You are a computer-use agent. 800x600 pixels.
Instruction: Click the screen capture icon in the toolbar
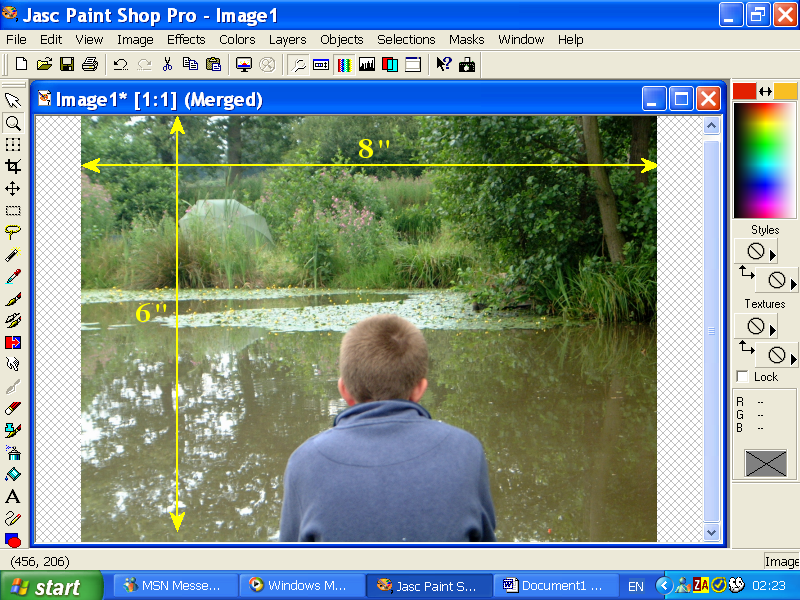point(467,64)
